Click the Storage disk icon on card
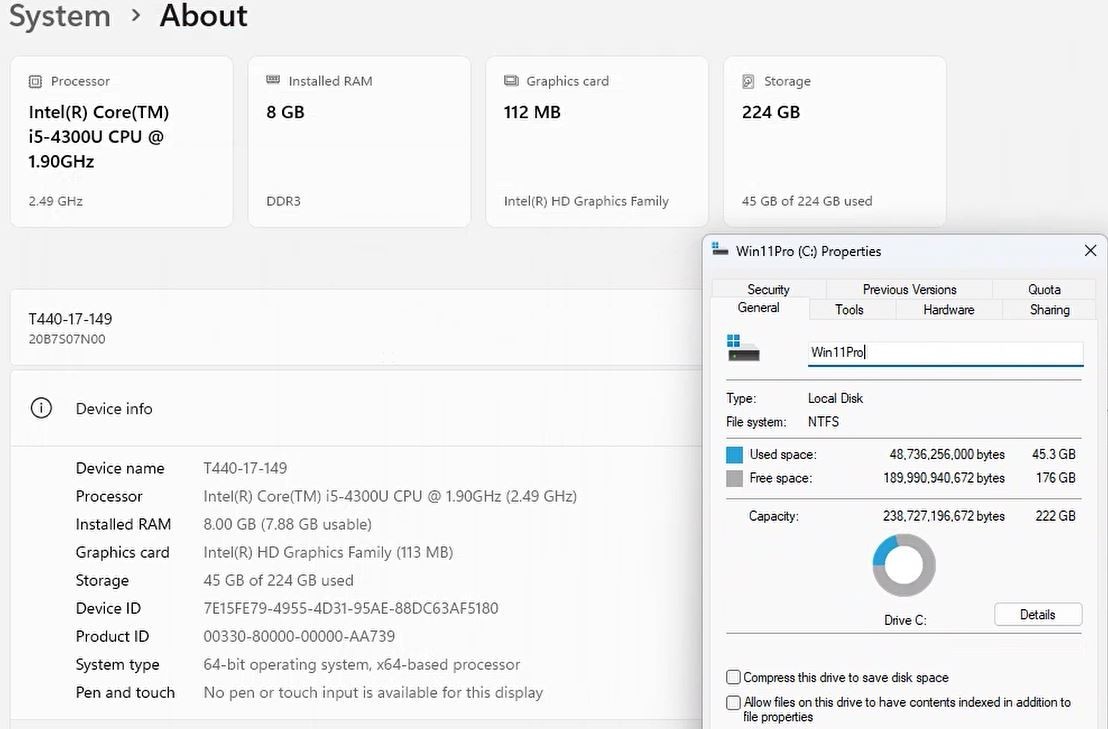Image resolution: width=1108 pixels, height=729 pixels. pos(748,81)
